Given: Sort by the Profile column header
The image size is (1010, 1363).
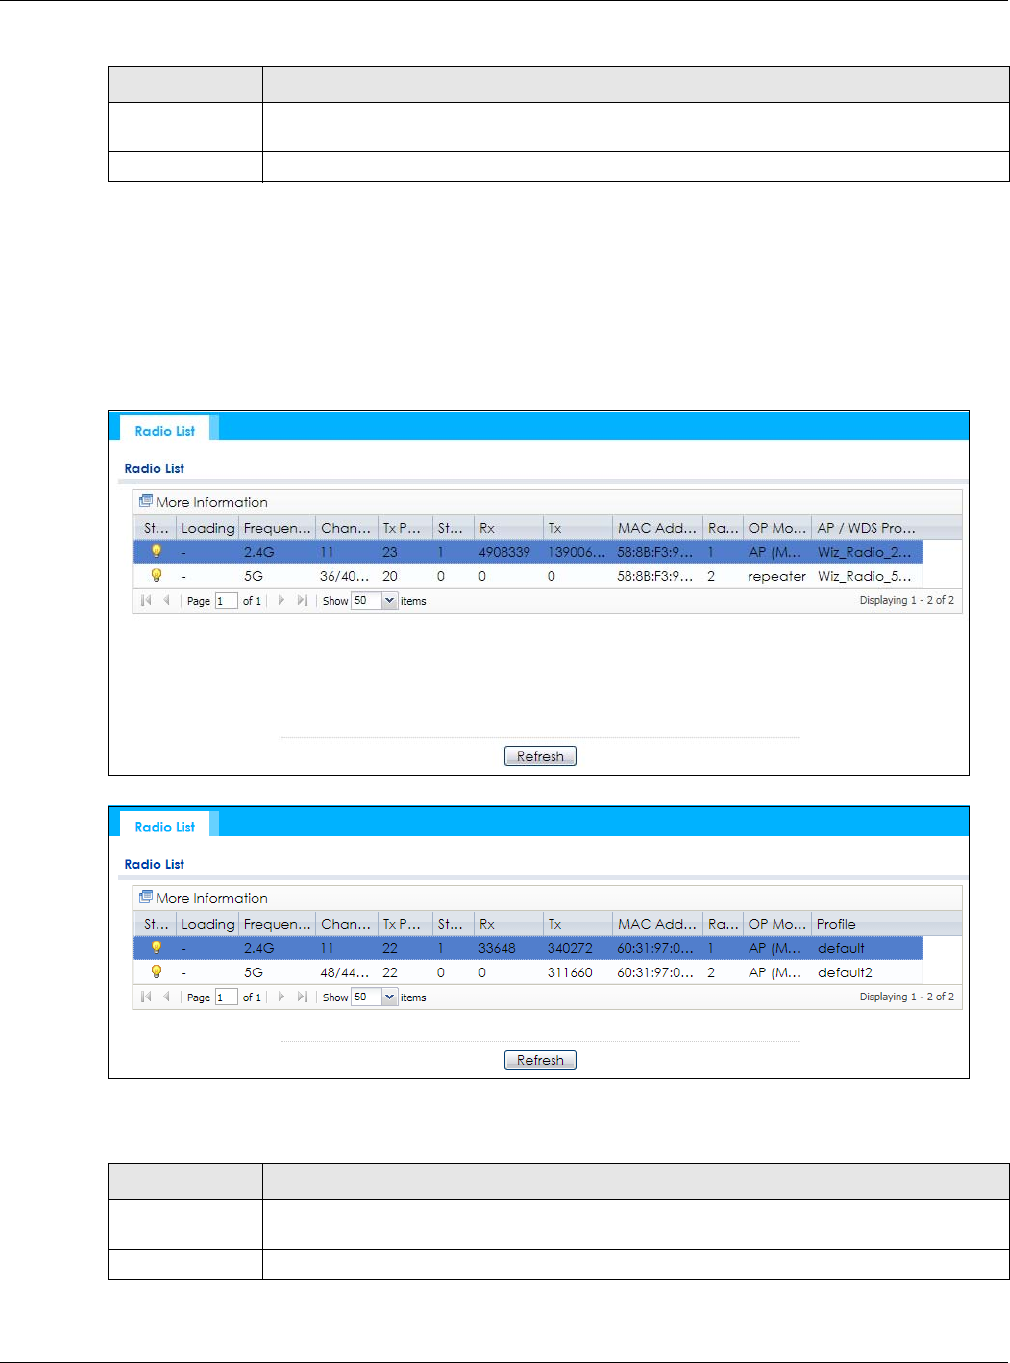Looking at the screenshot, I should (867, 924).
